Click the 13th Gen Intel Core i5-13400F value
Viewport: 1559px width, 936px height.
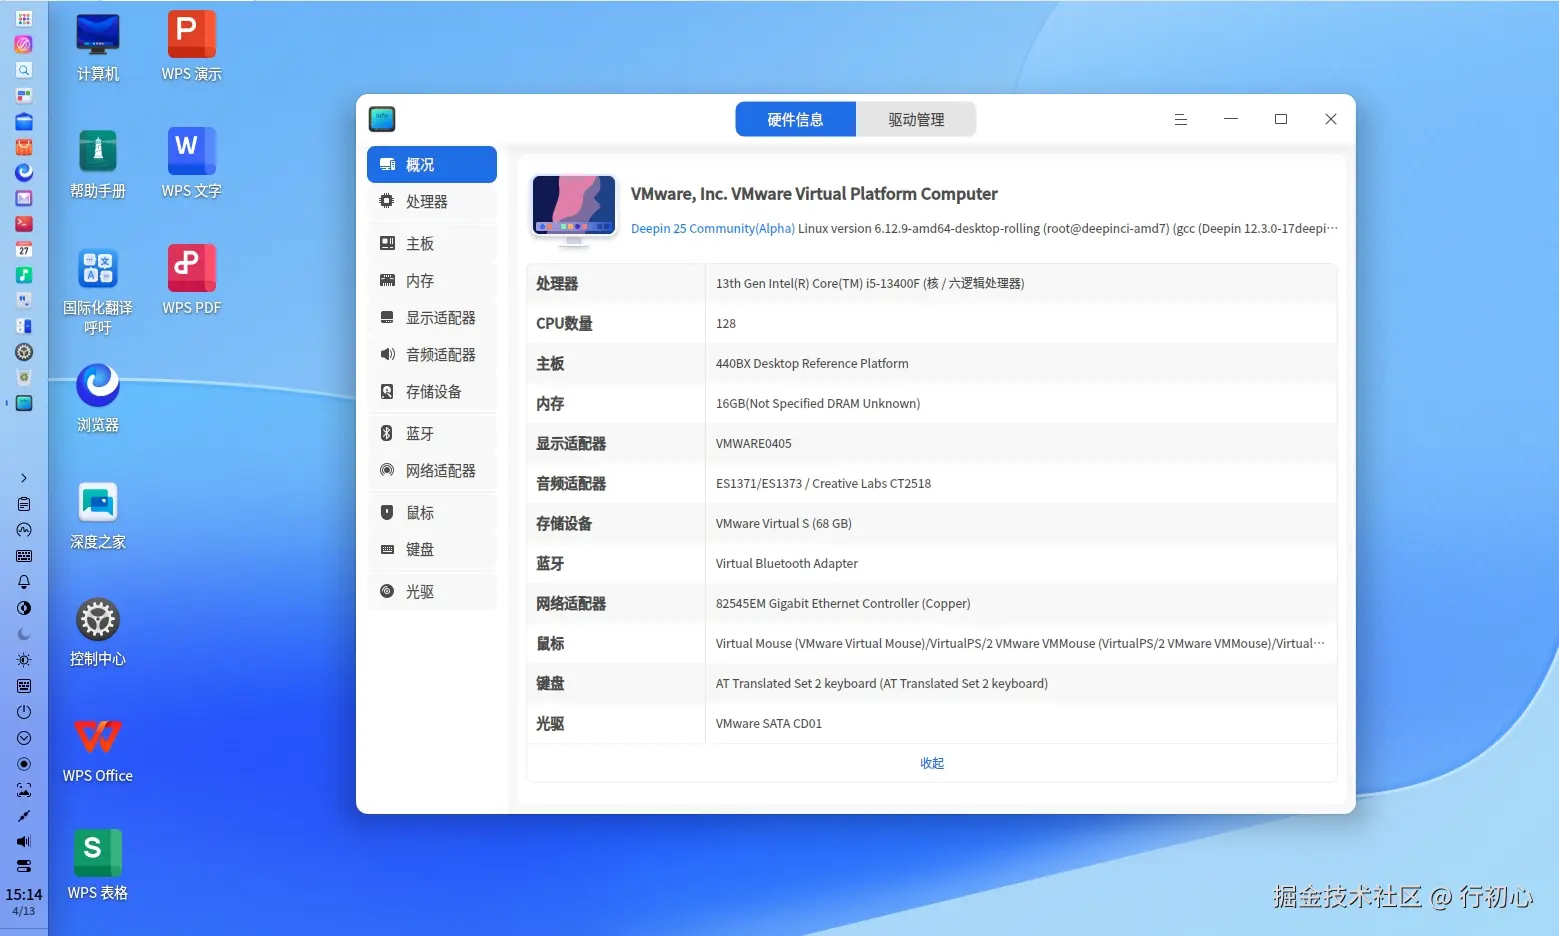(x=870, y=284)
